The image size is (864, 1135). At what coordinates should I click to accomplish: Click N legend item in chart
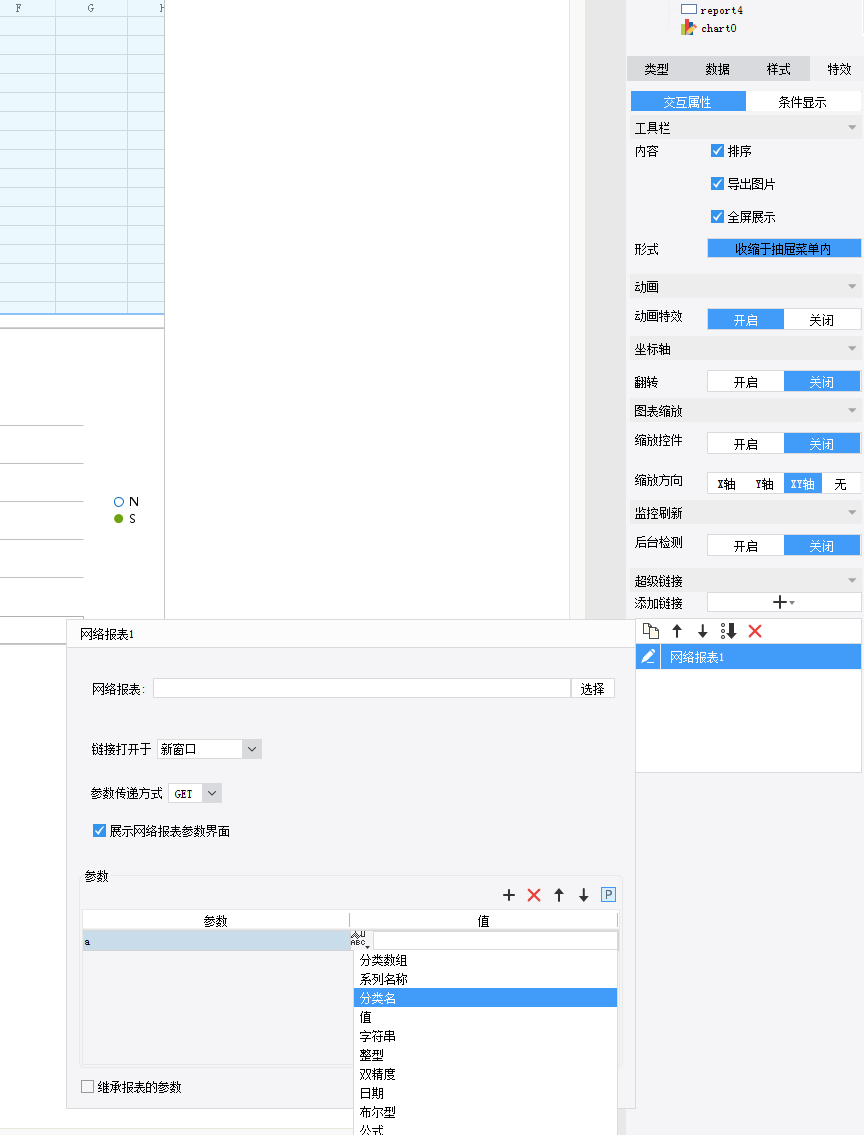(x=127, y=502)
